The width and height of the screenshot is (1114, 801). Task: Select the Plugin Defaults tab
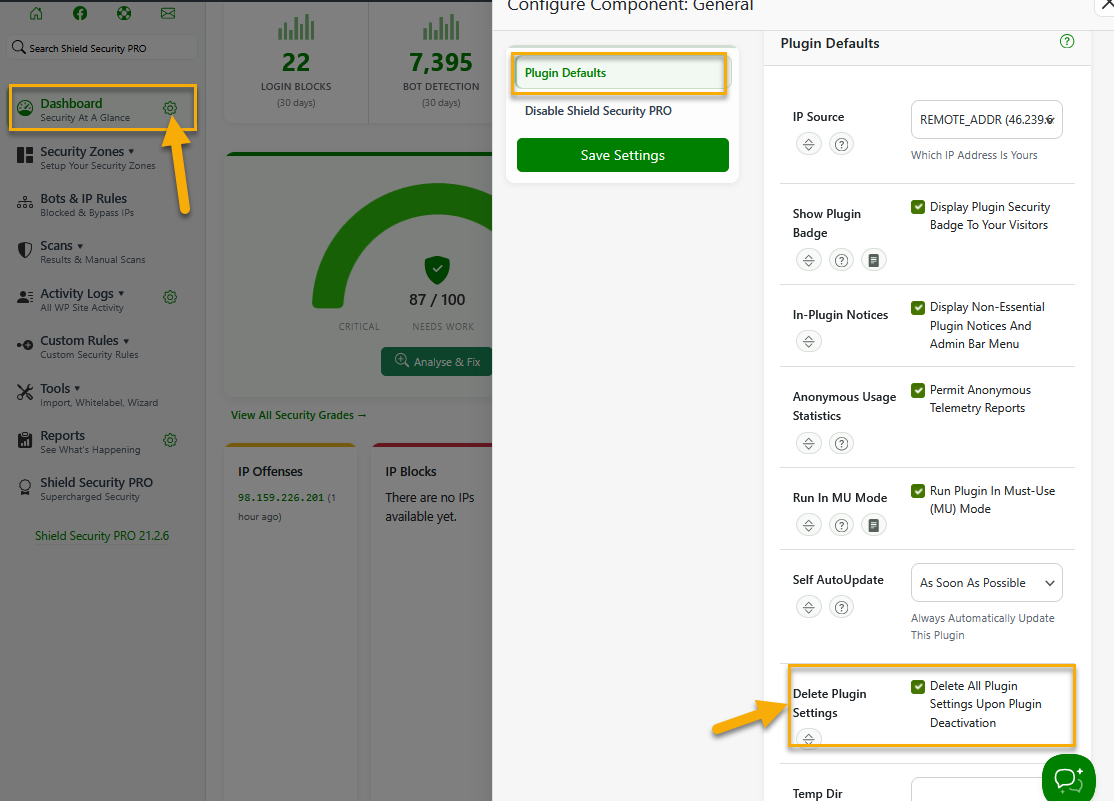pos(622,73)
